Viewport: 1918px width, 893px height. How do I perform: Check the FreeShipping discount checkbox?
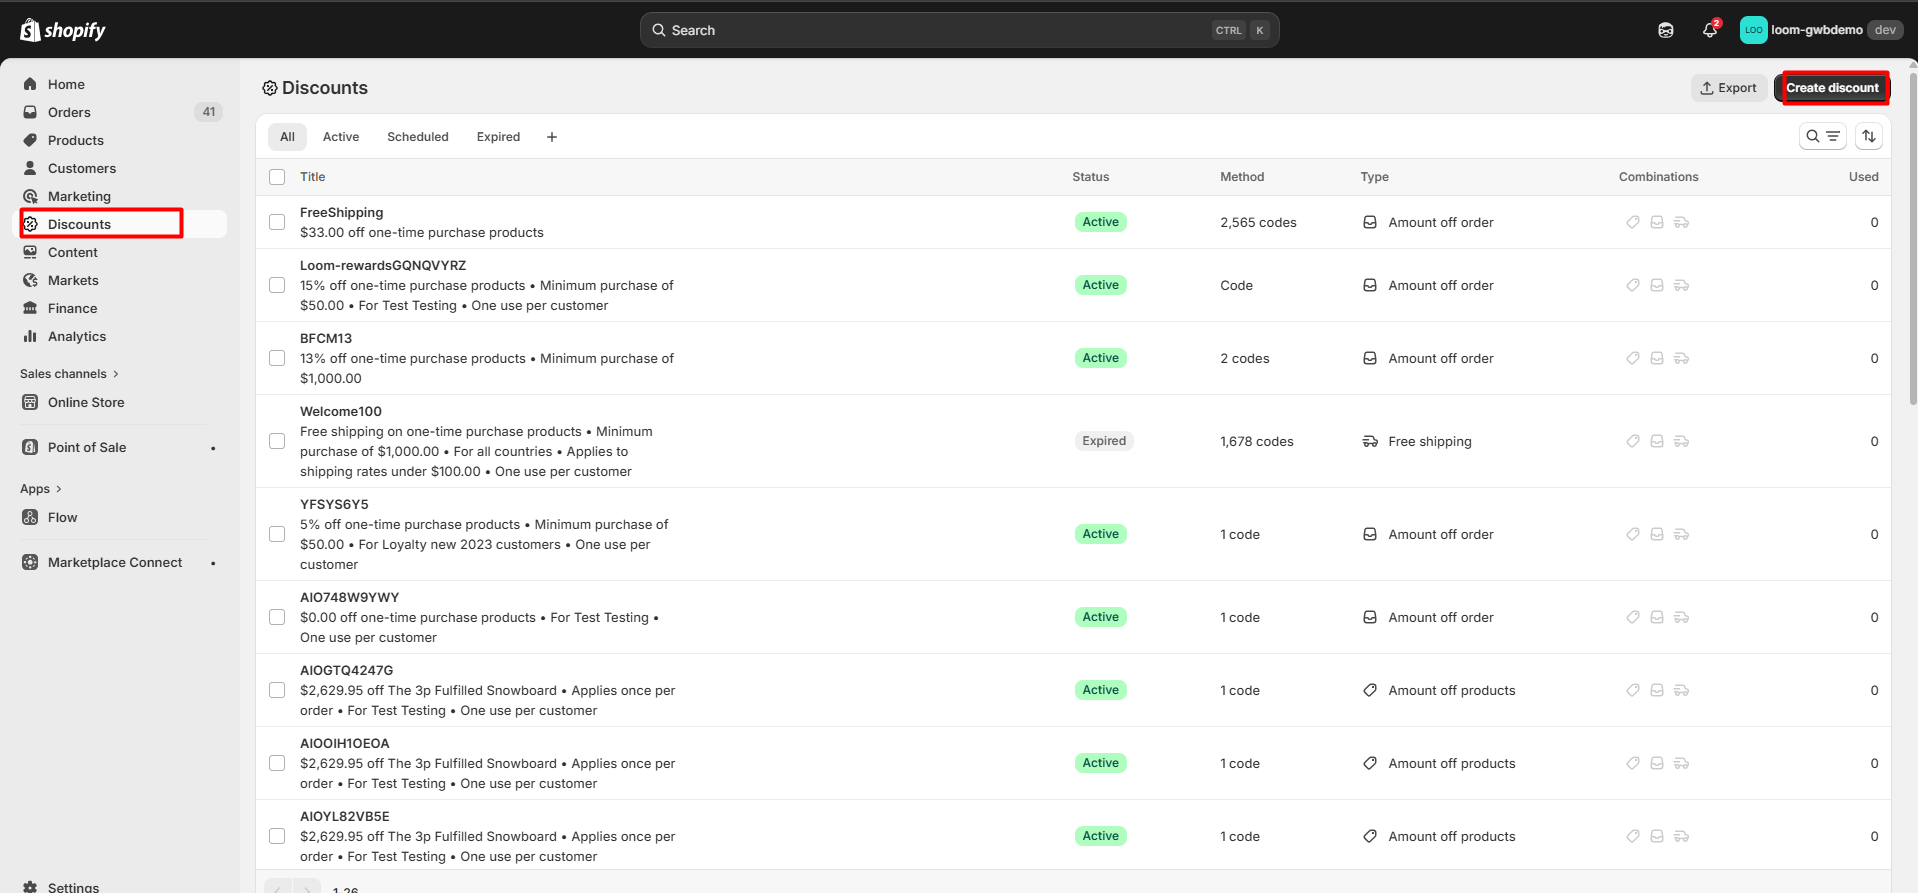(277, 222)
